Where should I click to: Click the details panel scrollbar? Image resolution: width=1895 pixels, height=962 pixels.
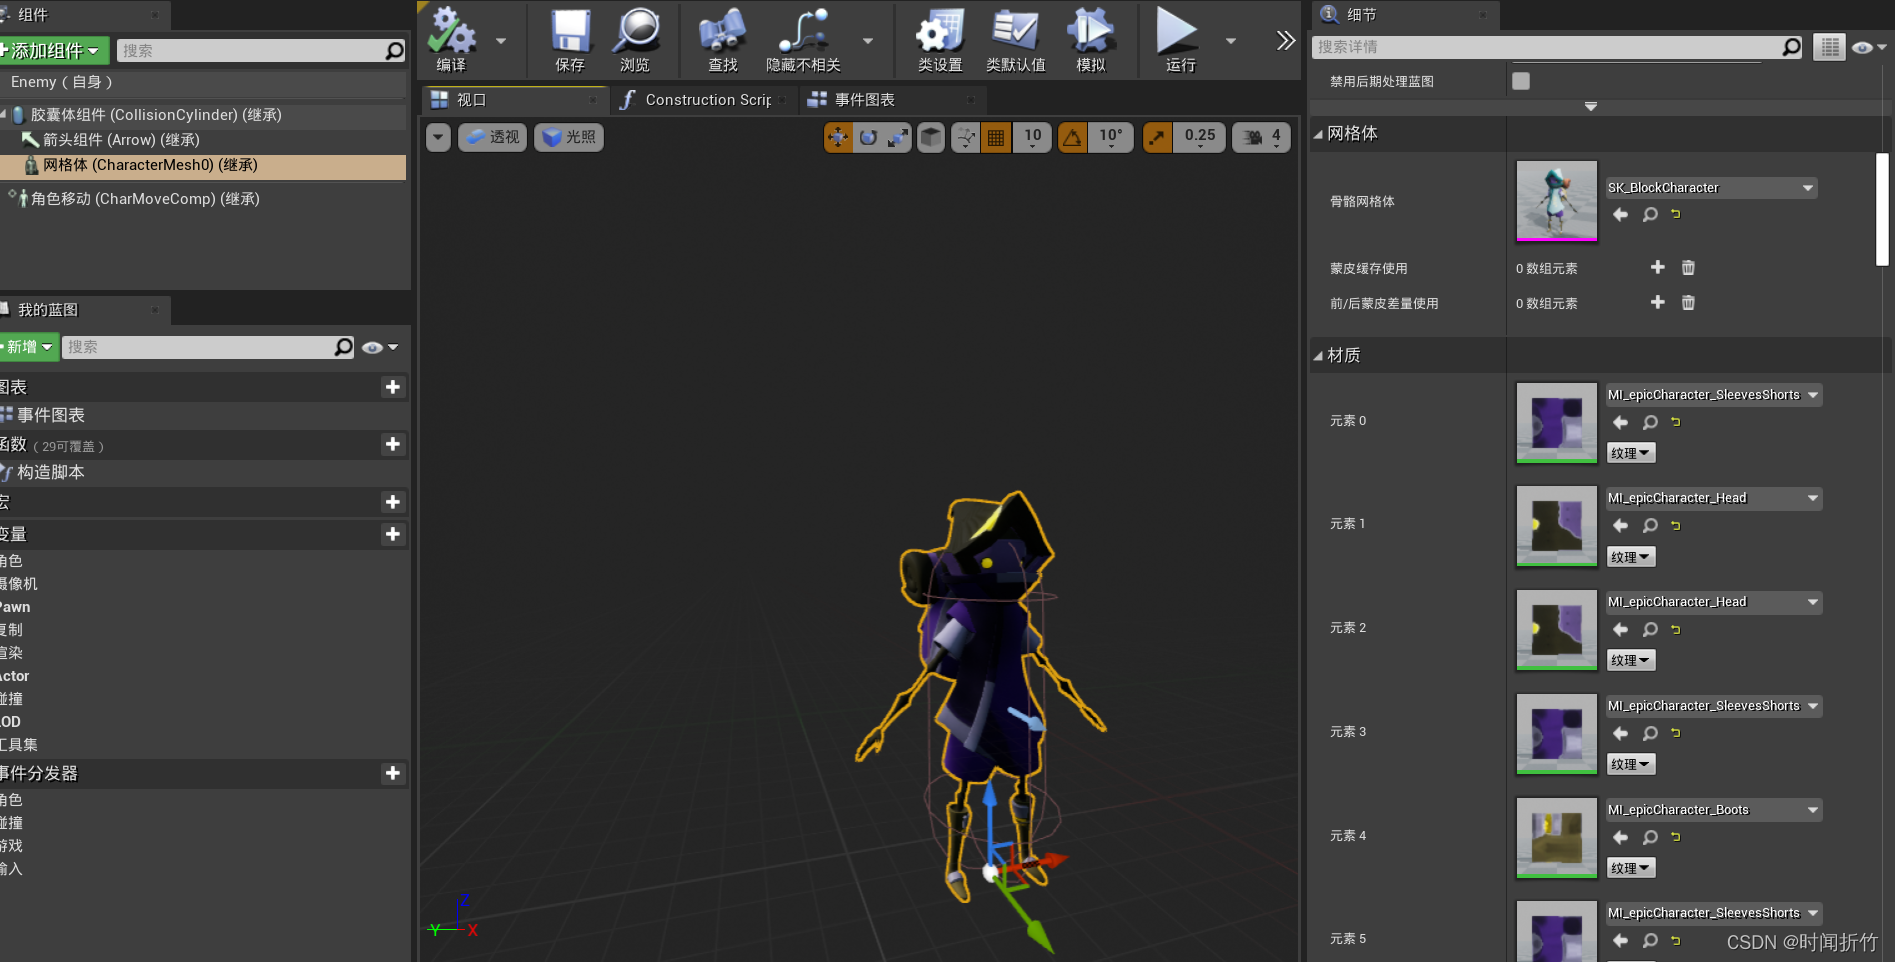(x=1882, y=210)
